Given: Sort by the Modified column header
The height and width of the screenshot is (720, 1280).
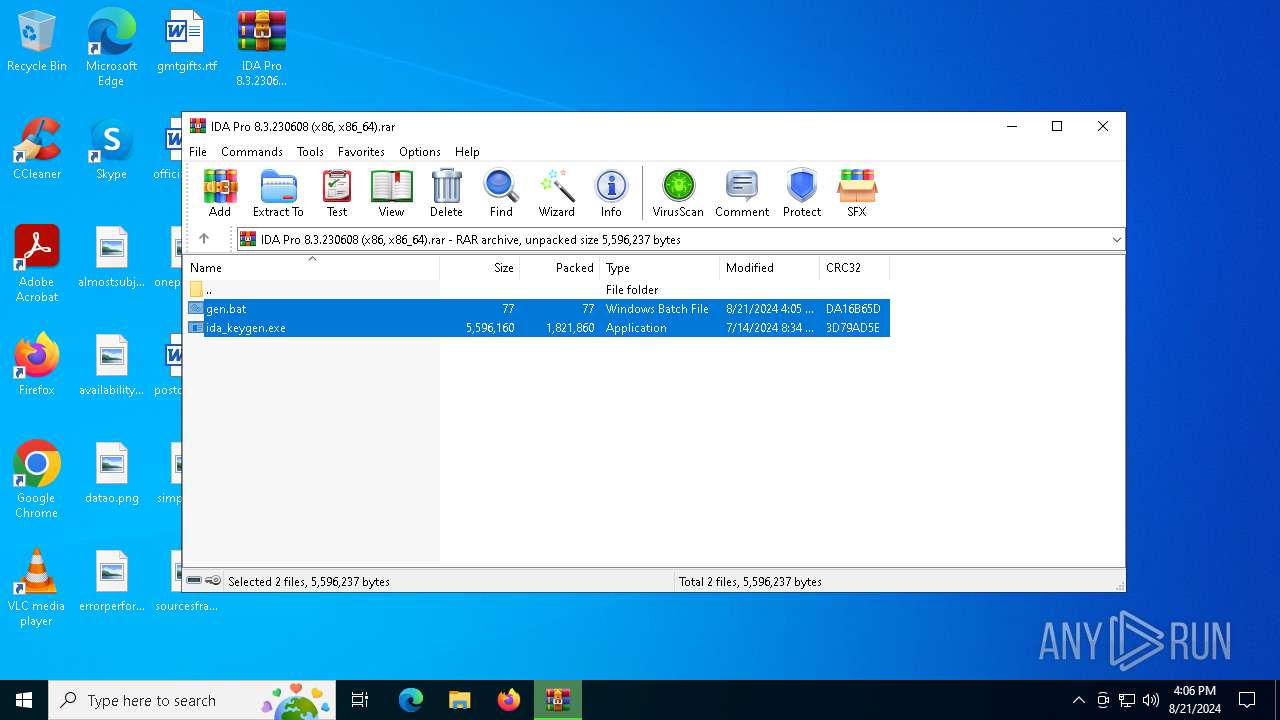Looking at the screenshot, I should pyautogui.click(x=769, y=268).
